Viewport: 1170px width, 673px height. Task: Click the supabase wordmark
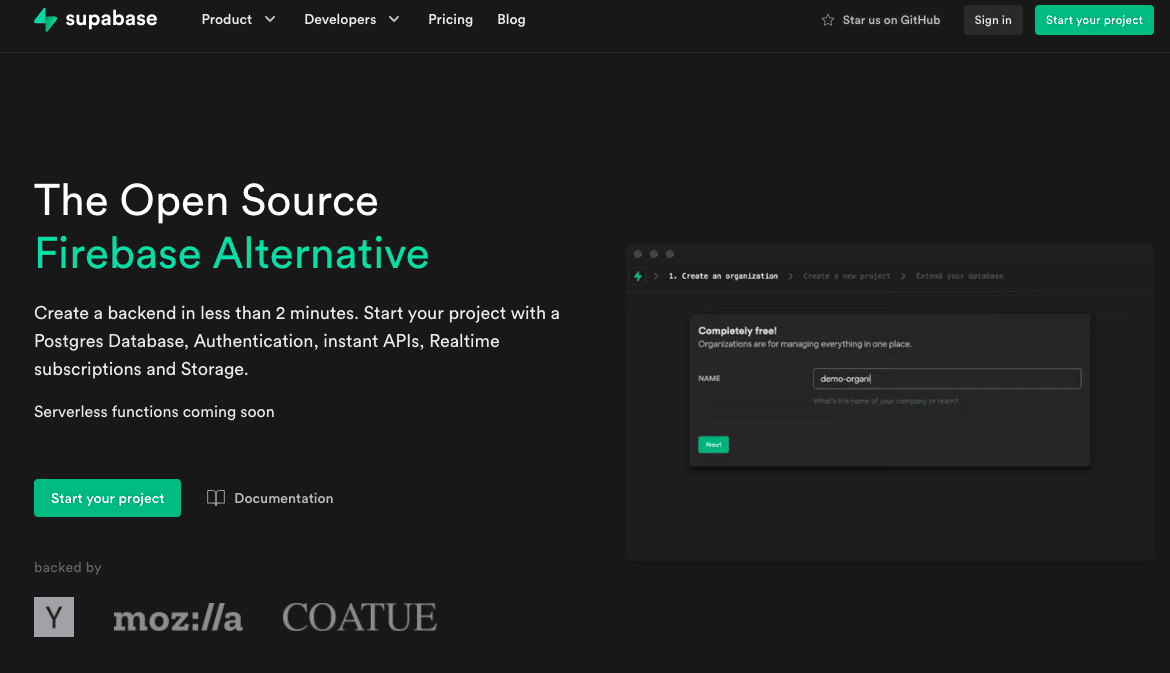coord(111,19)
